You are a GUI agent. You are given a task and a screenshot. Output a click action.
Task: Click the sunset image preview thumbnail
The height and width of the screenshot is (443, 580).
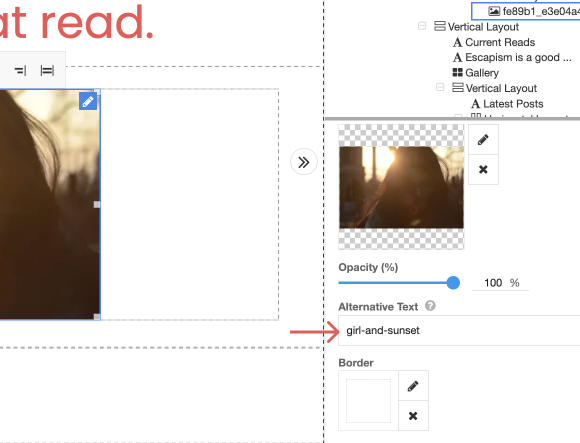tap(401, 187)
